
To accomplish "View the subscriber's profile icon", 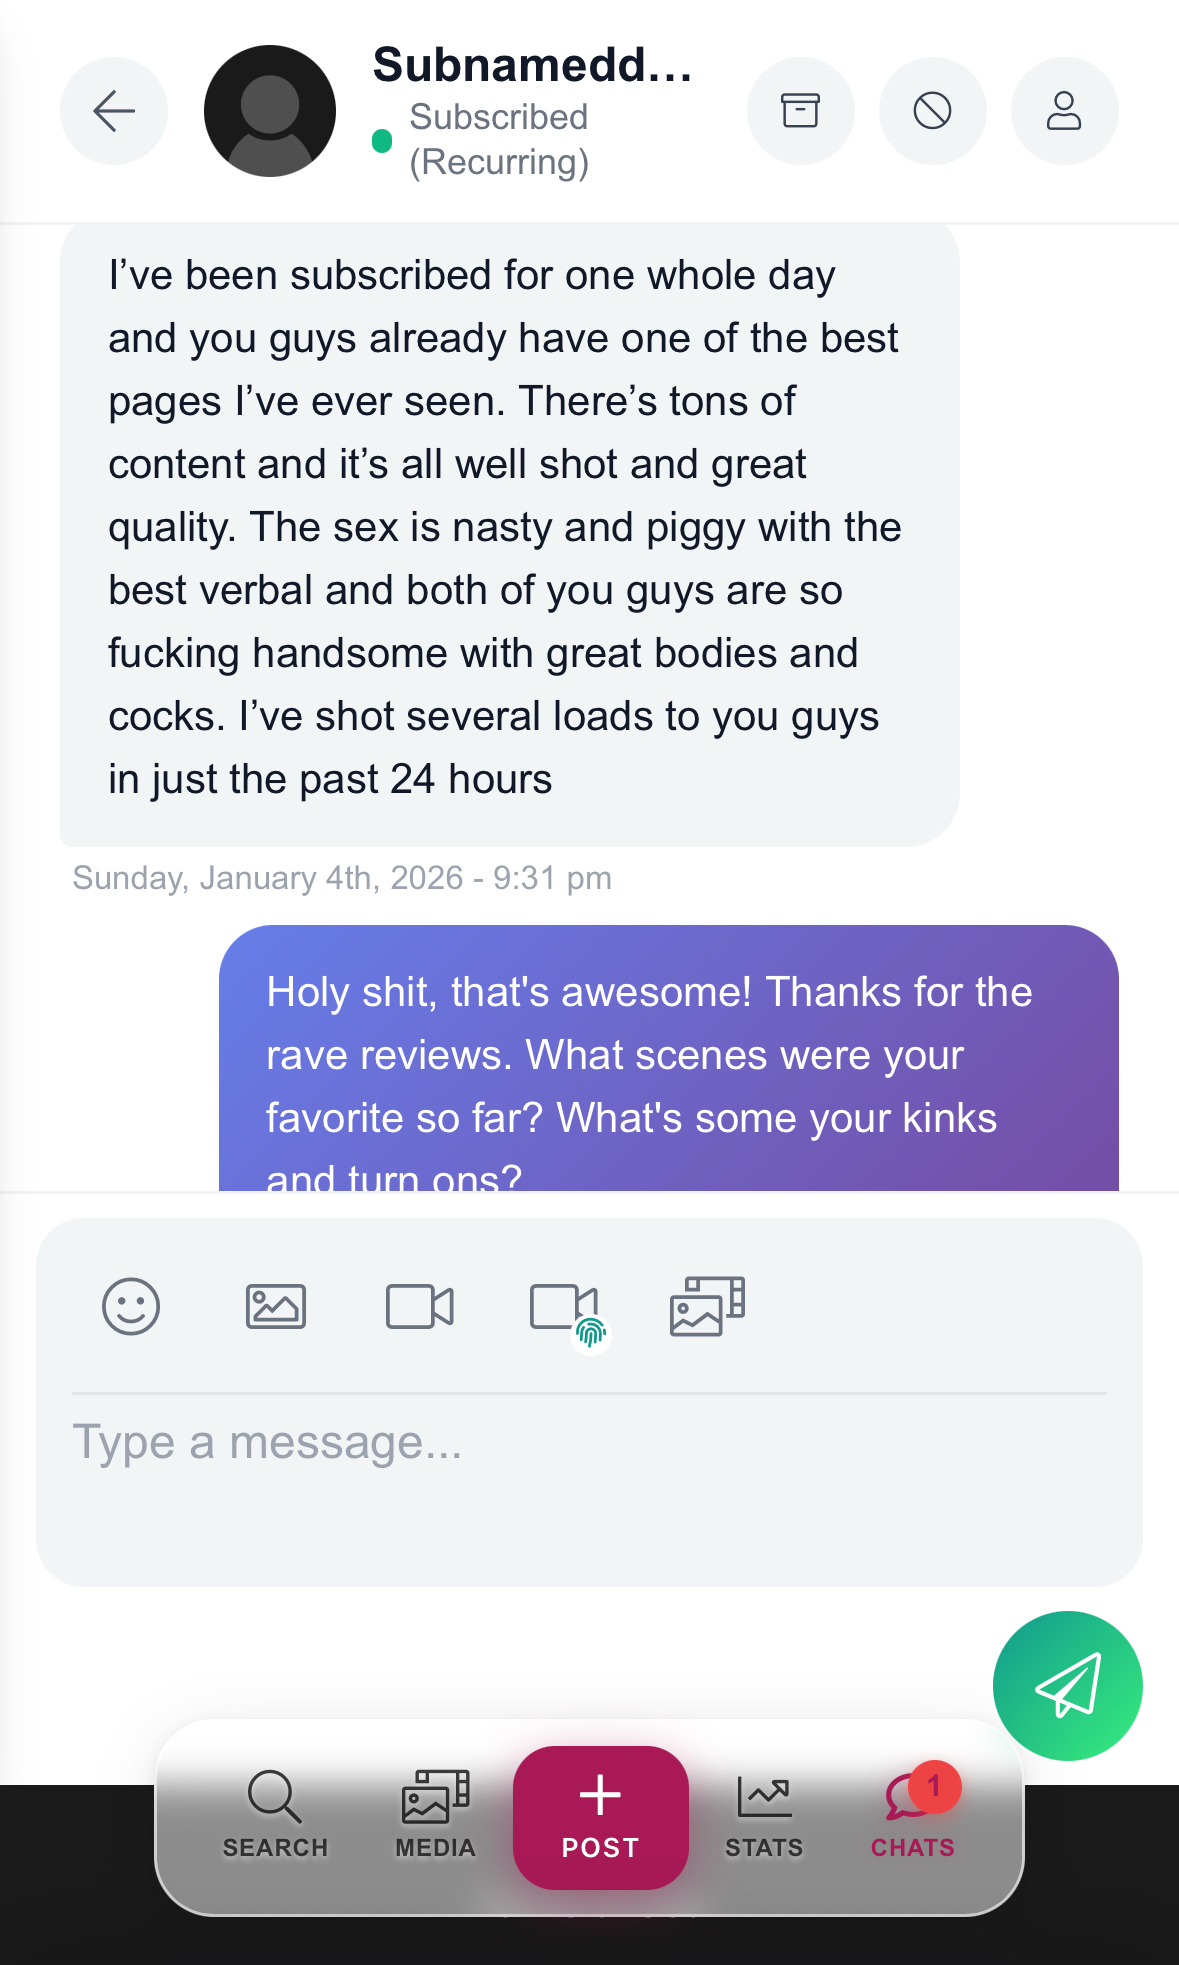I will (x=1064, y=111).
